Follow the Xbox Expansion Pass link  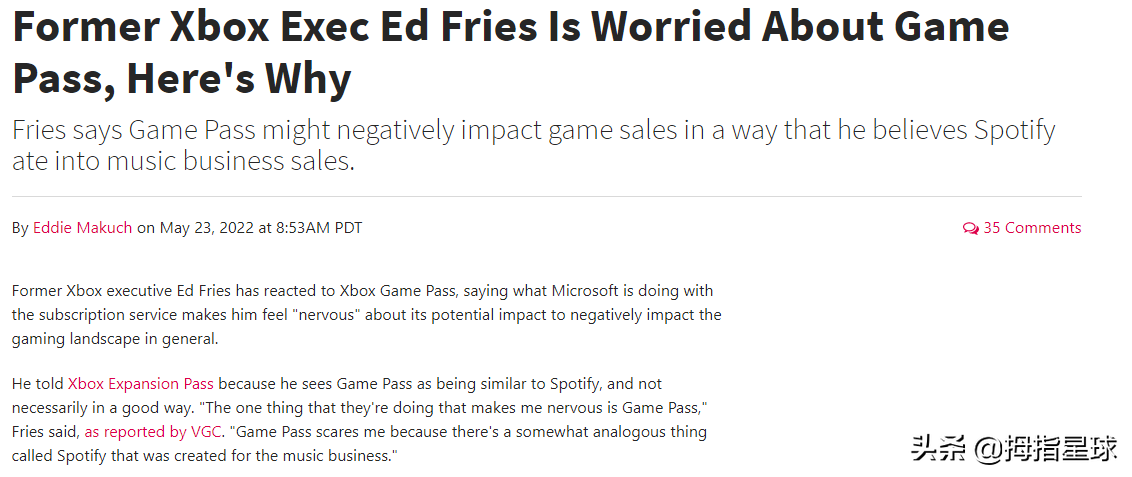[x=141, y=384]
